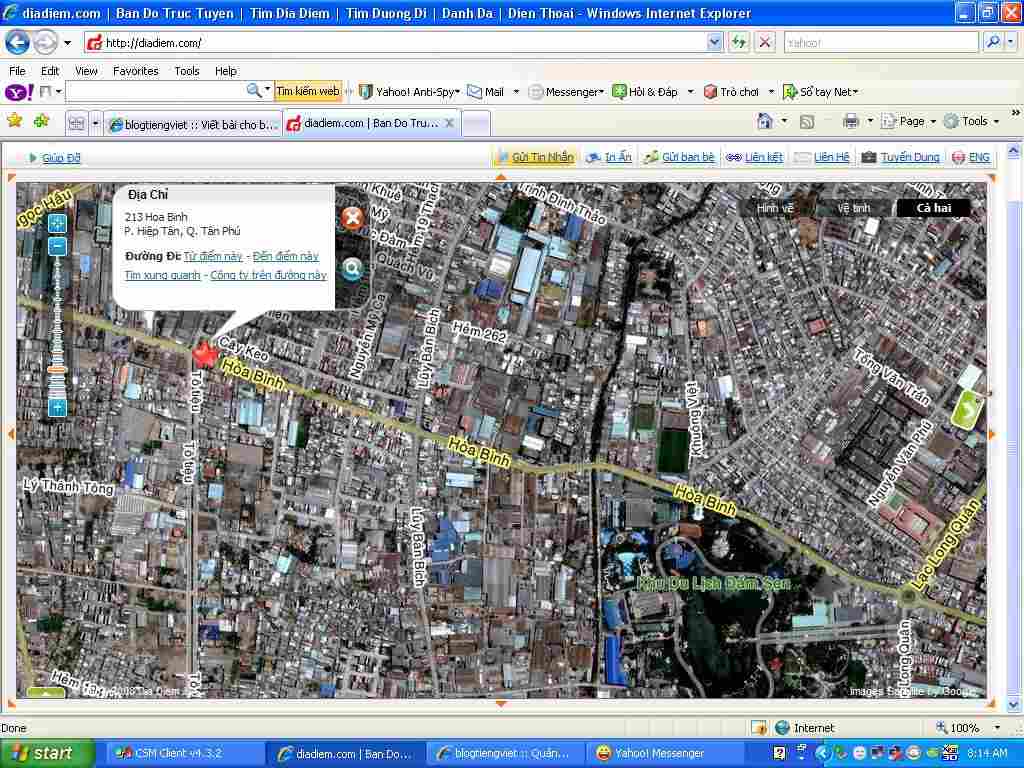Open the Help menu
Image resolution: width=1024 pixels, height=768 pixels.
click(226, 71)
